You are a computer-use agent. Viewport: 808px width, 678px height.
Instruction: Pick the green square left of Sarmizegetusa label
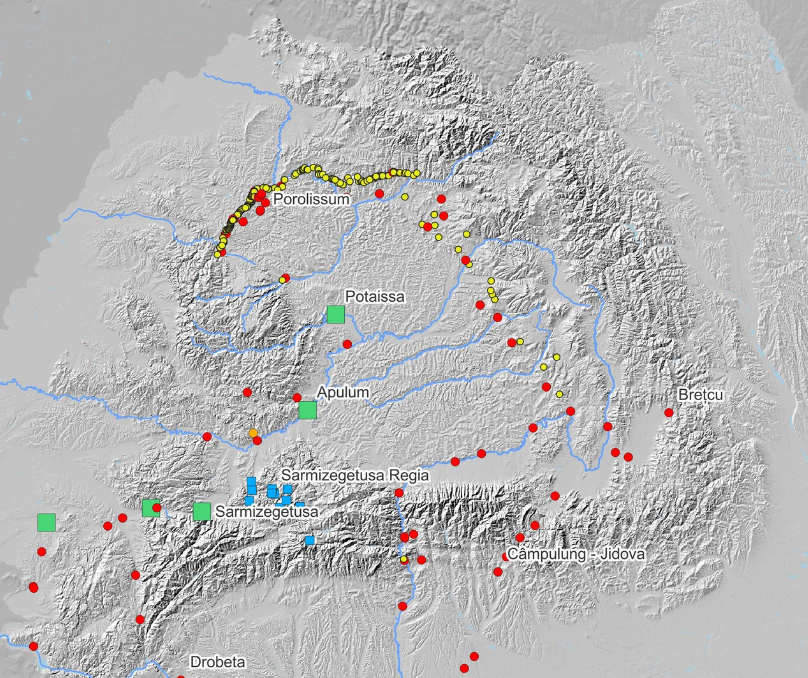coord(202,512)
